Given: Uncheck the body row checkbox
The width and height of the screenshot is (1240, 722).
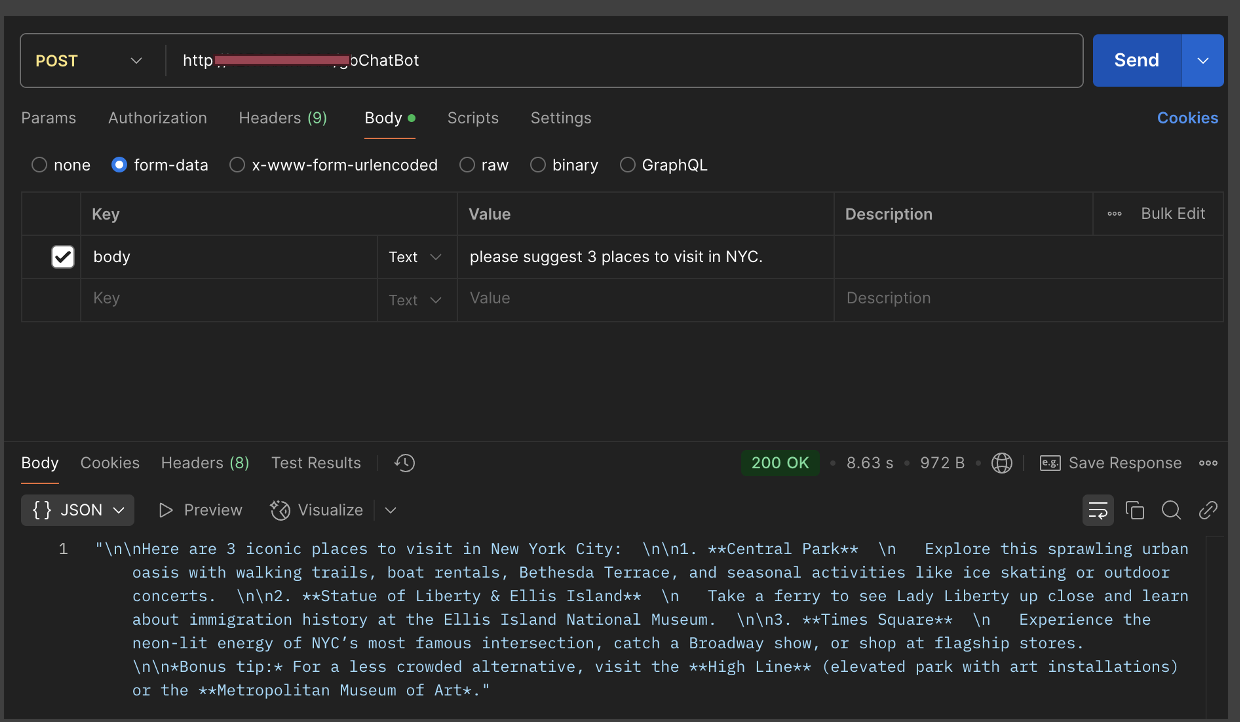Looking at the screenshot, I should click(x=63, y=257).
